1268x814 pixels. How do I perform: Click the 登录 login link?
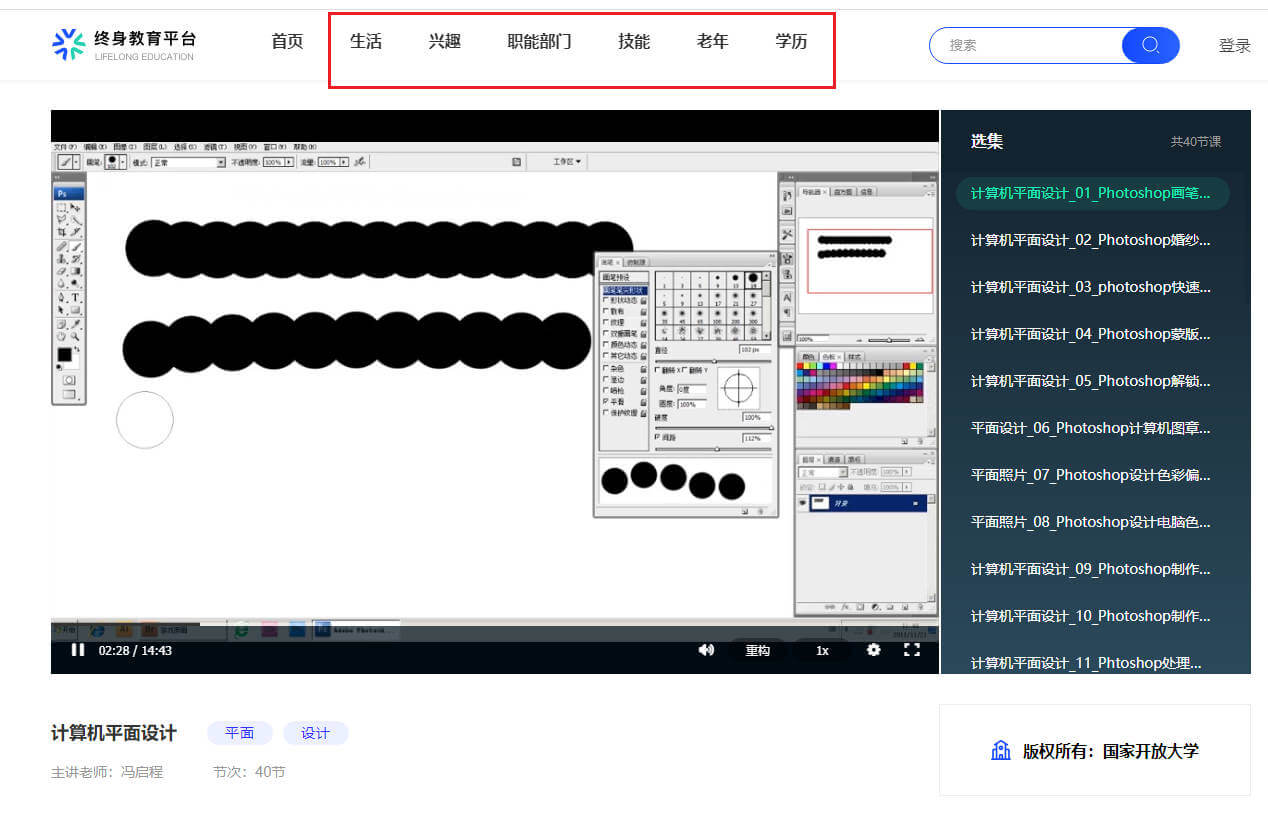(1234, 46)
